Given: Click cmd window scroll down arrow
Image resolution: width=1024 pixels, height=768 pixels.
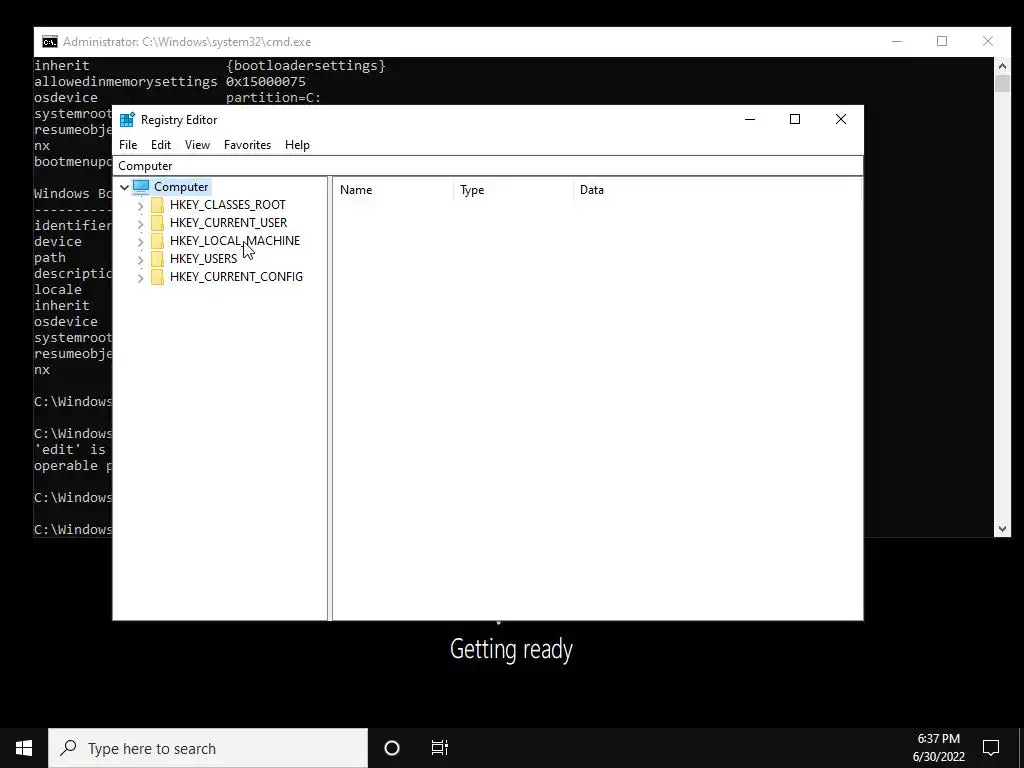Looking at the screenshot, I should click(1002, 529).
